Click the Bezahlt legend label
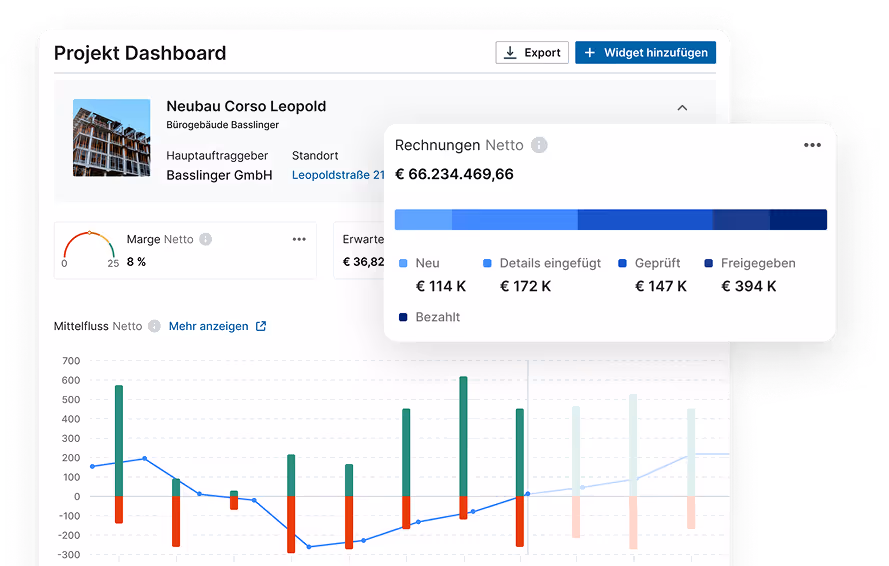889x566 pixels. tap(438, 317)
